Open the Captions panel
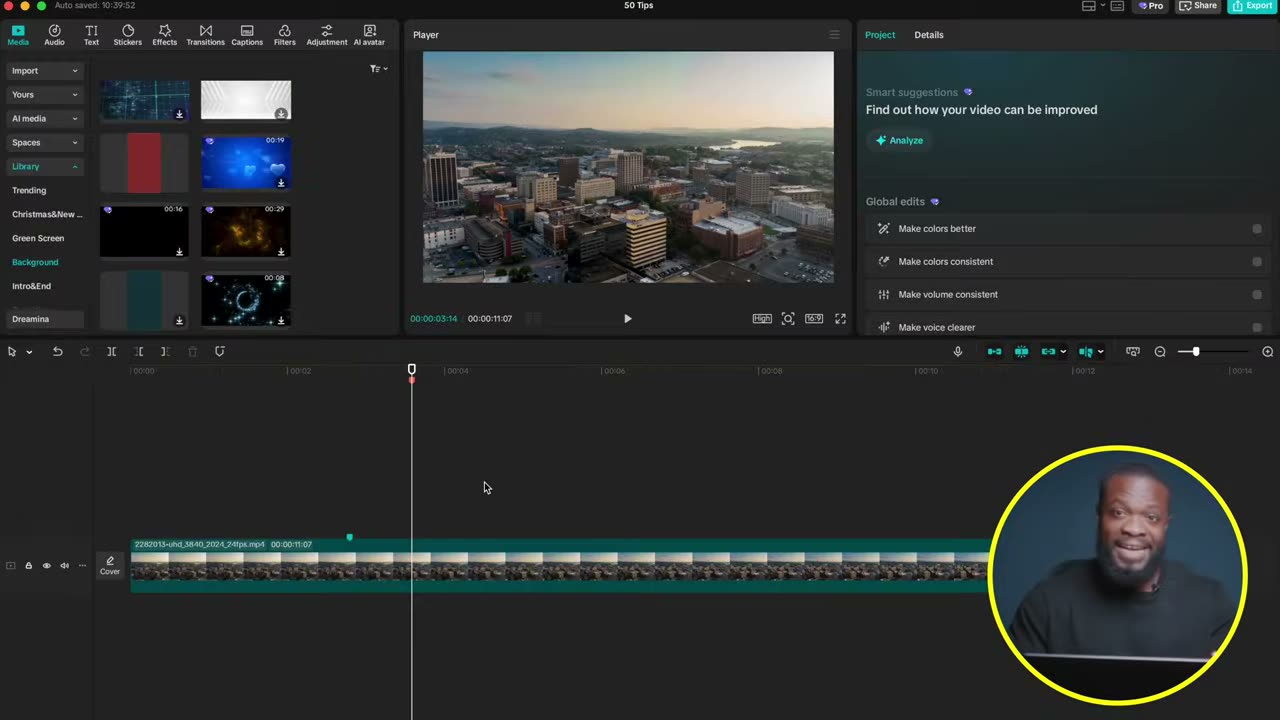 click(x=247, y=35)
